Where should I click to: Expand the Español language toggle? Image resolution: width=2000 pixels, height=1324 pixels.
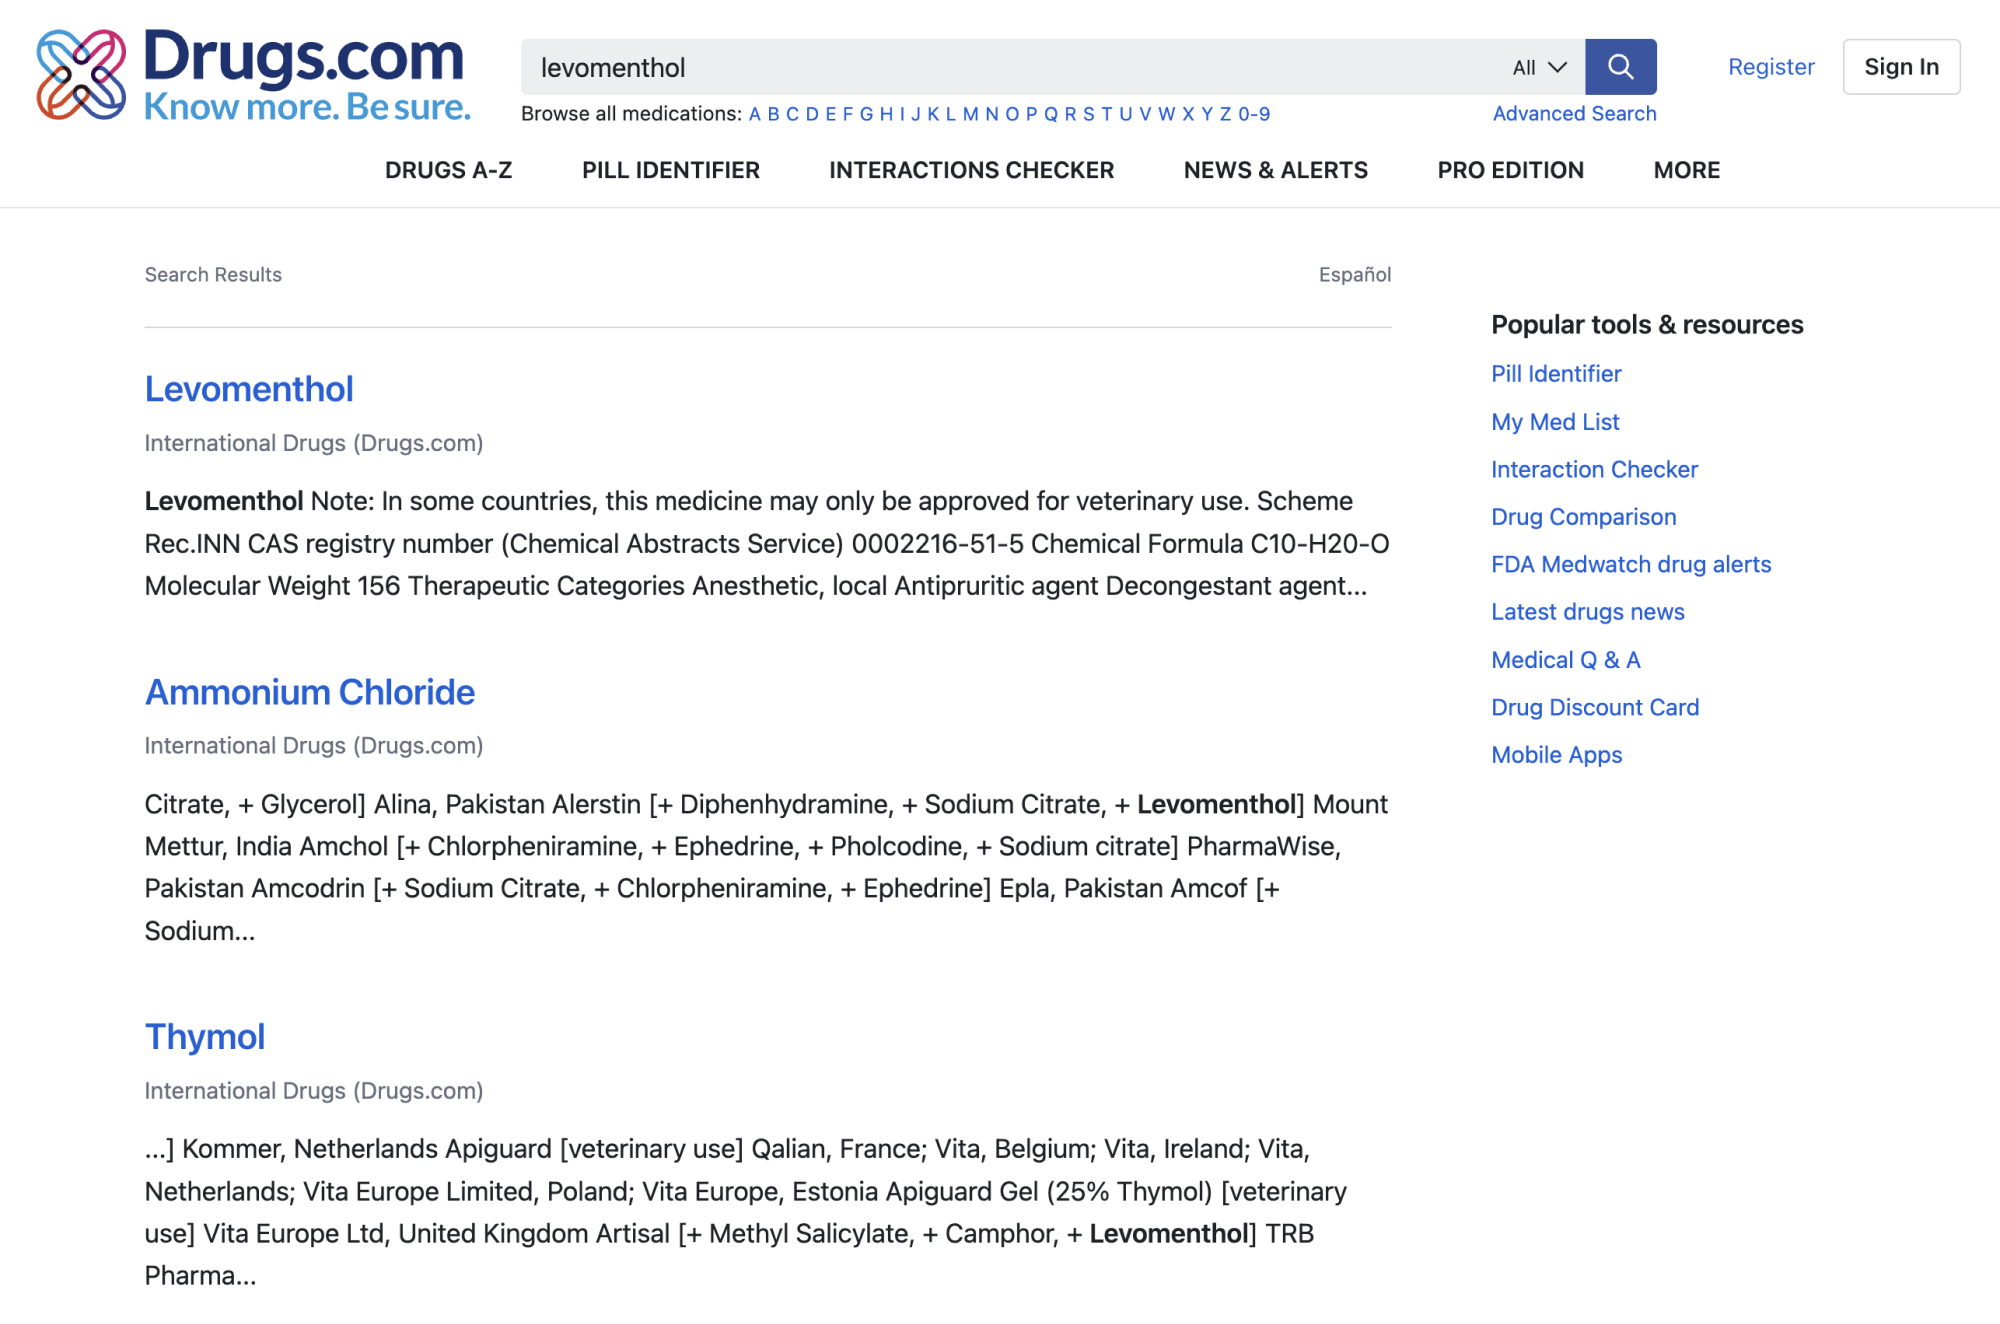point(1353,272)
